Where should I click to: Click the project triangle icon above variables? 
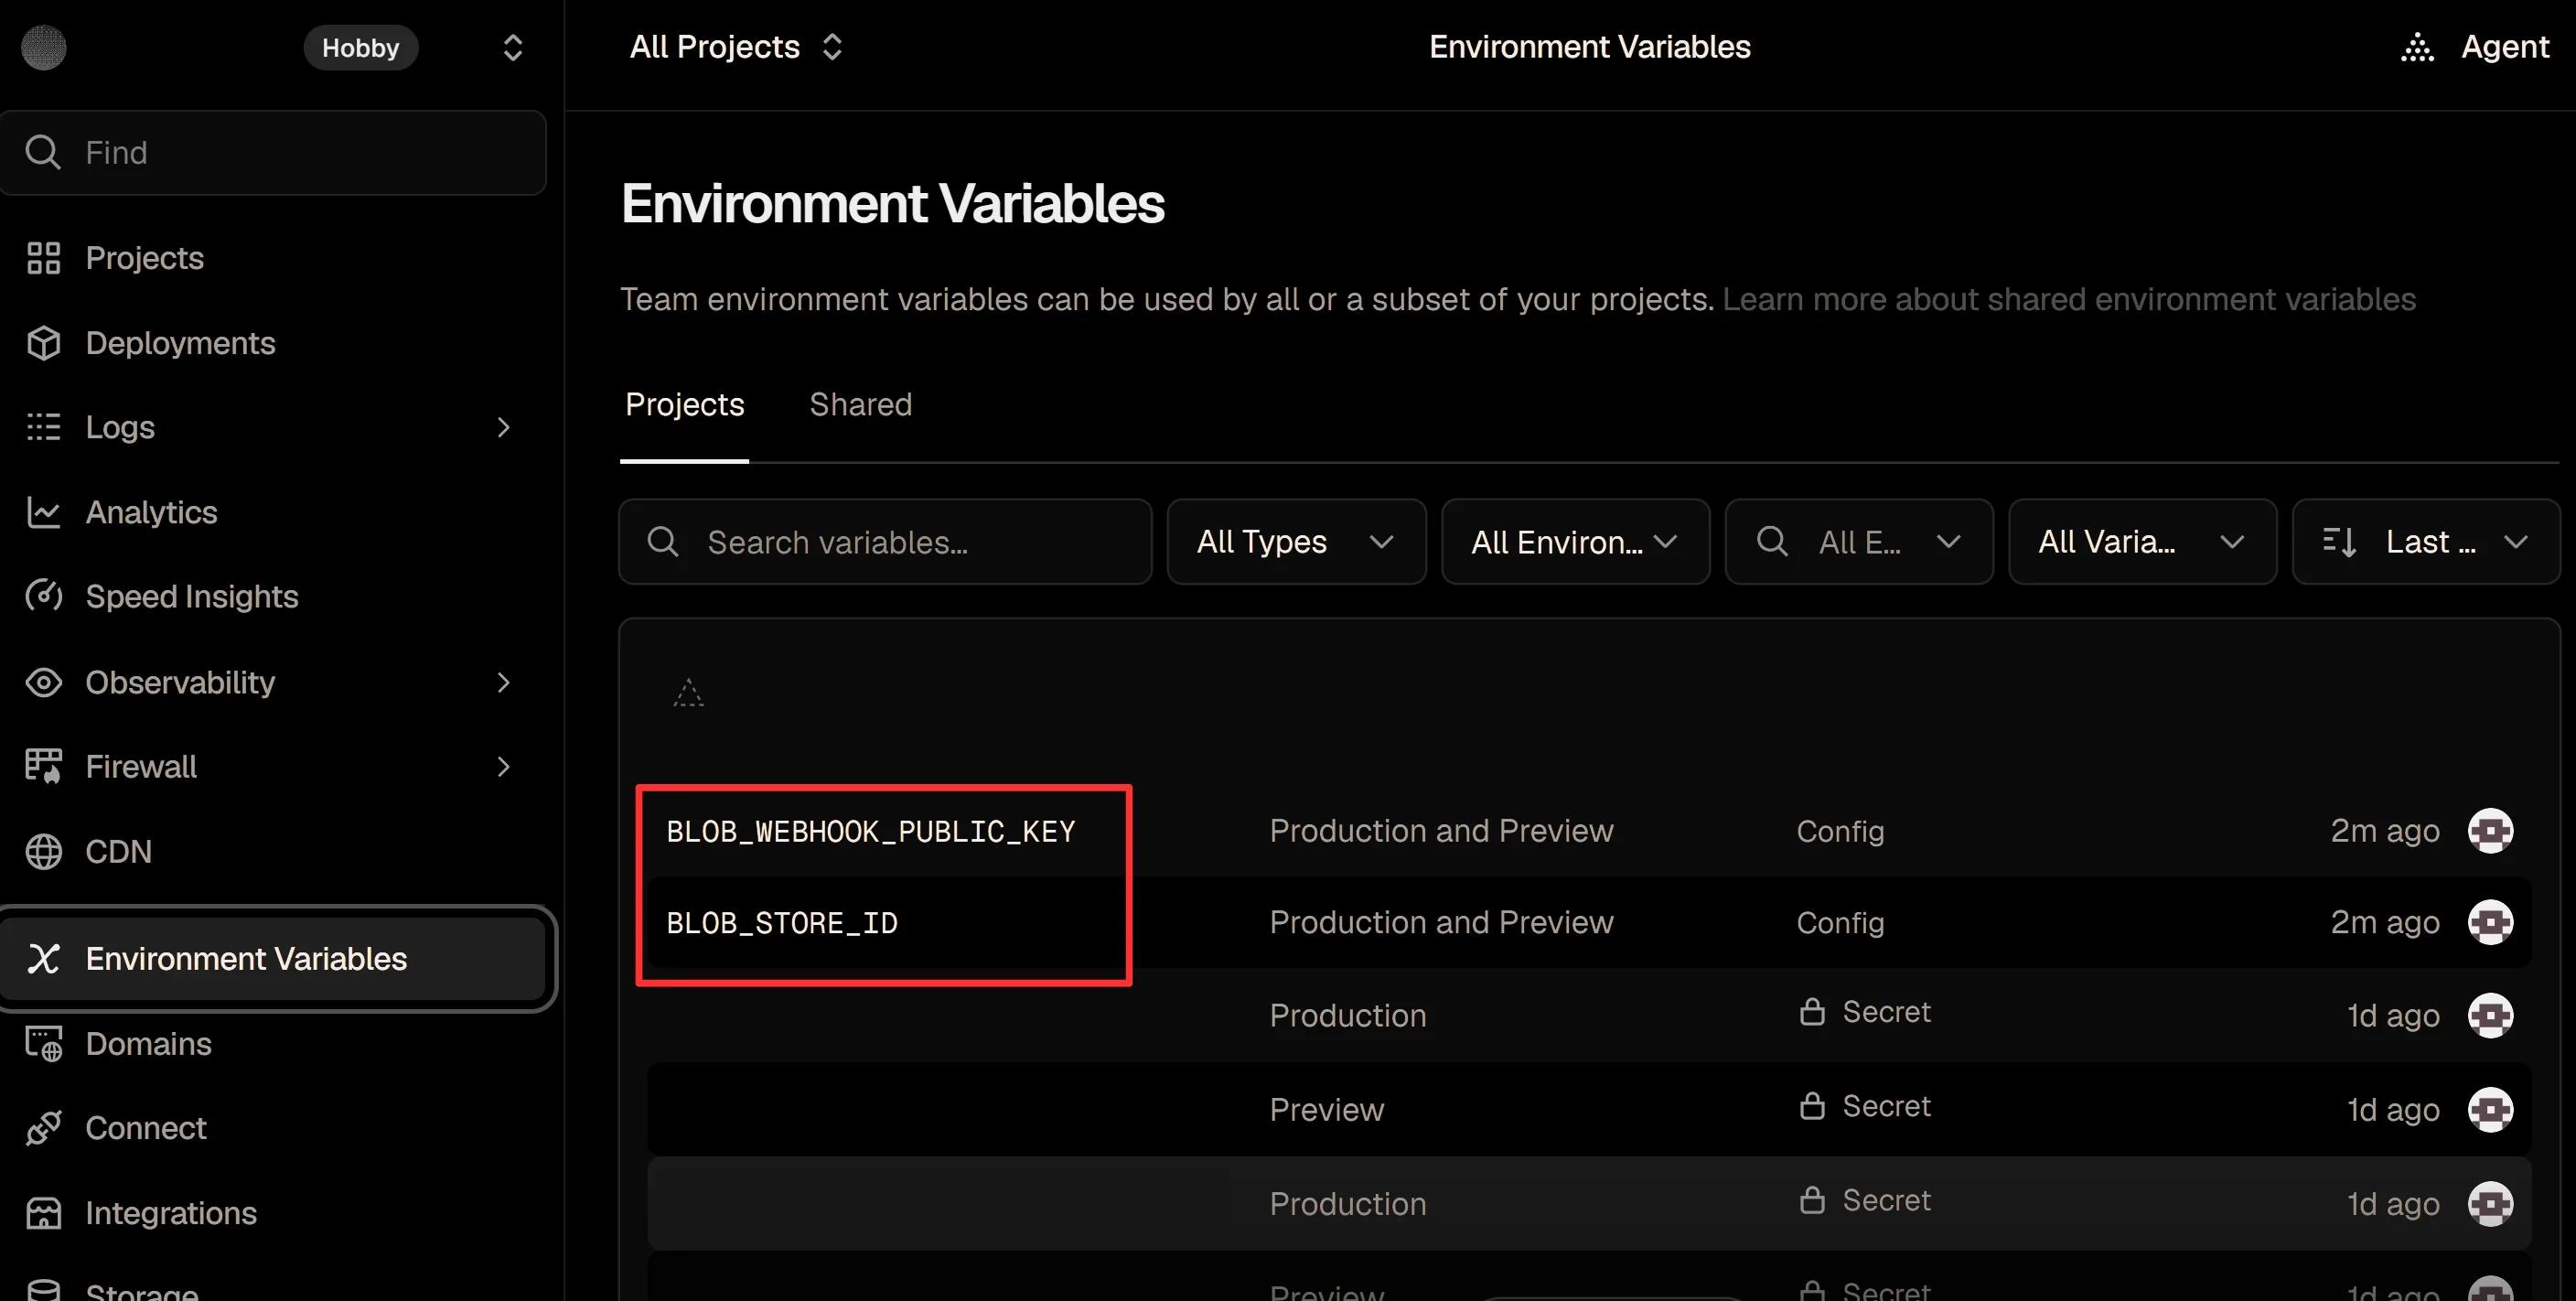click(x=688, y=692)
